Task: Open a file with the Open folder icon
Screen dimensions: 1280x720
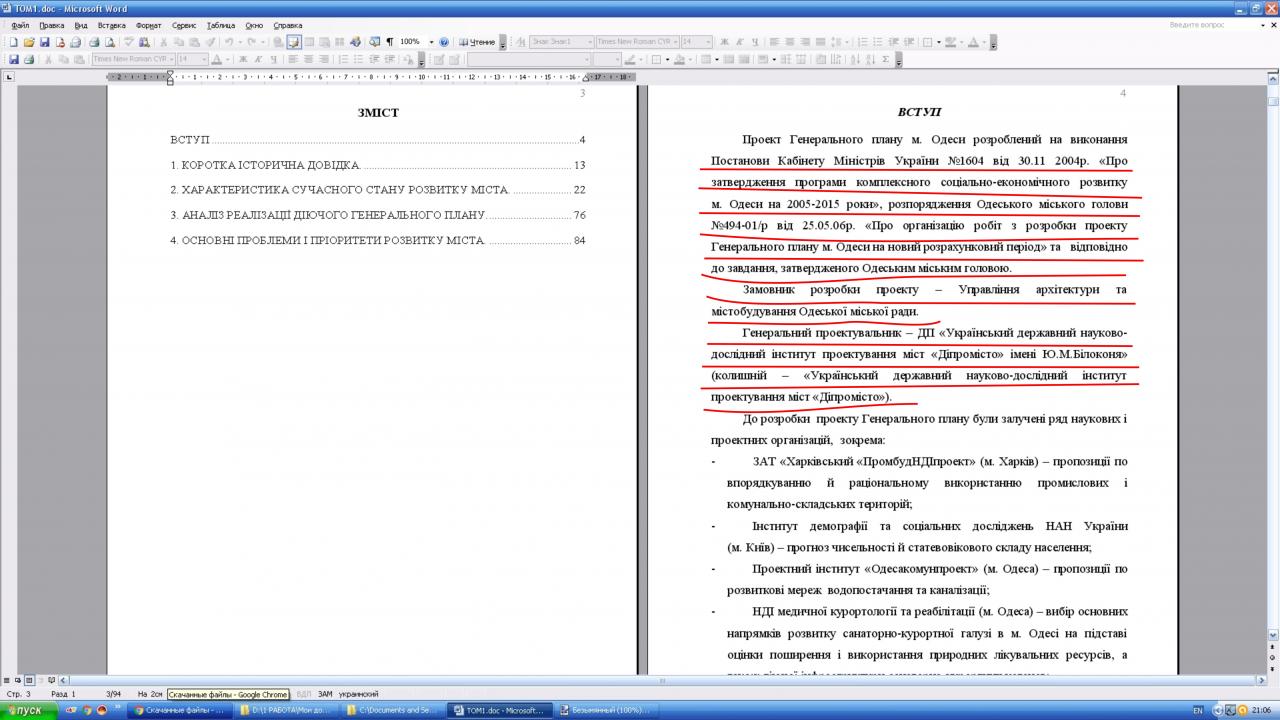Action: coord(29,42)
